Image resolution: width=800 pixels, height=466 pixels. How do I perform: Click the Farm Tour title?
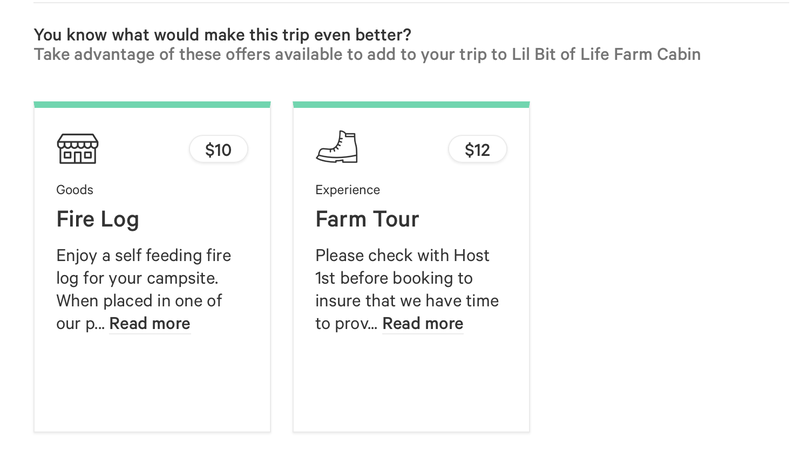pos(367,219)
